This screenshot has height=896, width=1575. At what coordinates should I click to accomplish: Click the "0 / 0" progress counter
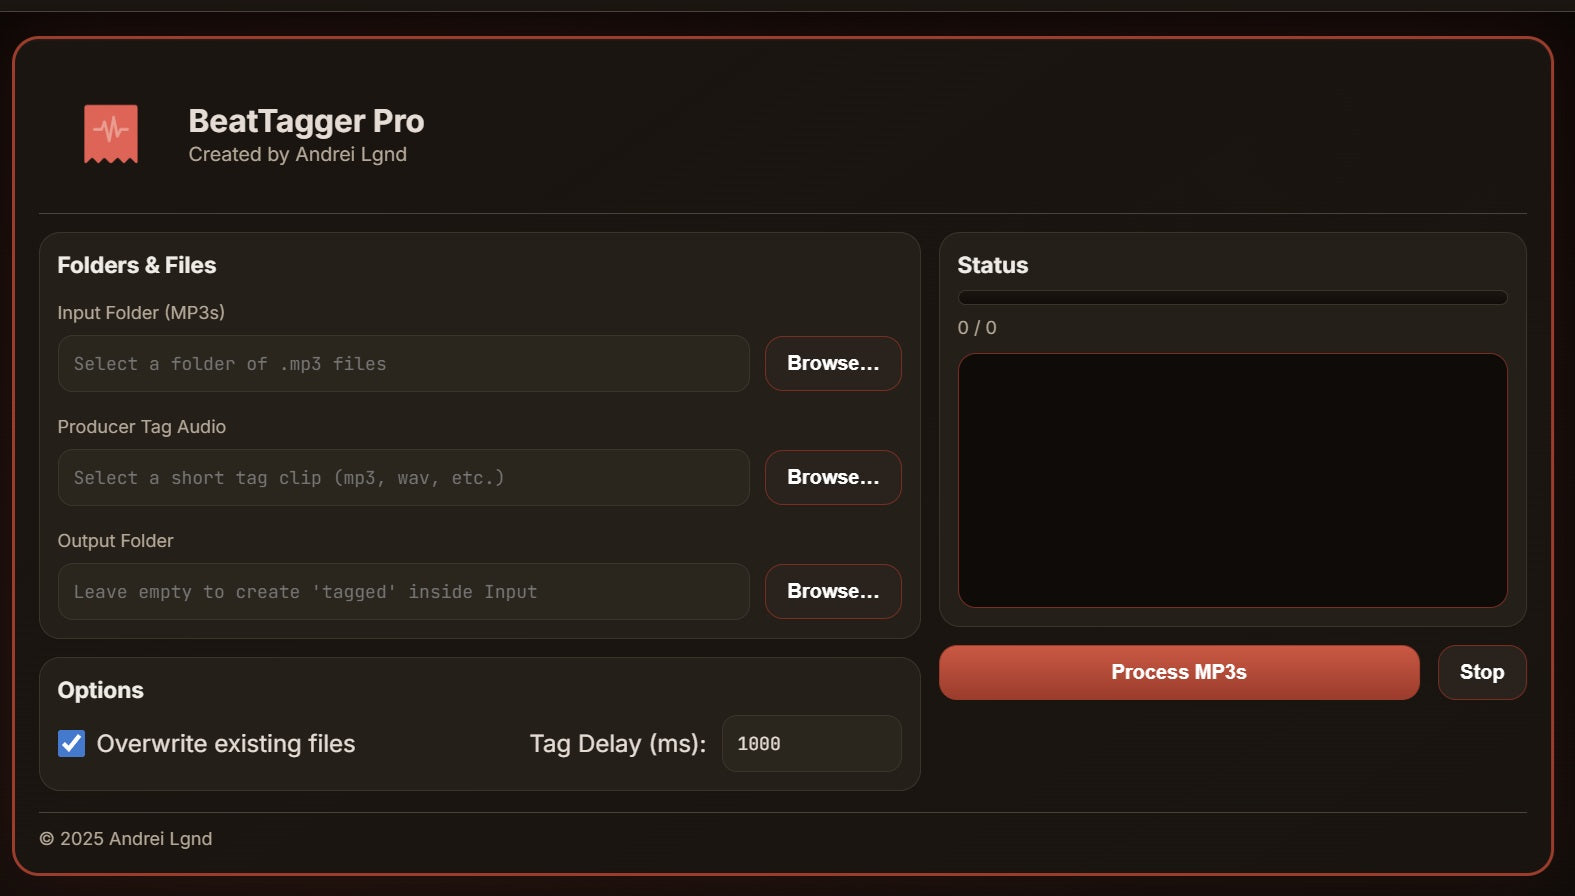coord(976,328)
